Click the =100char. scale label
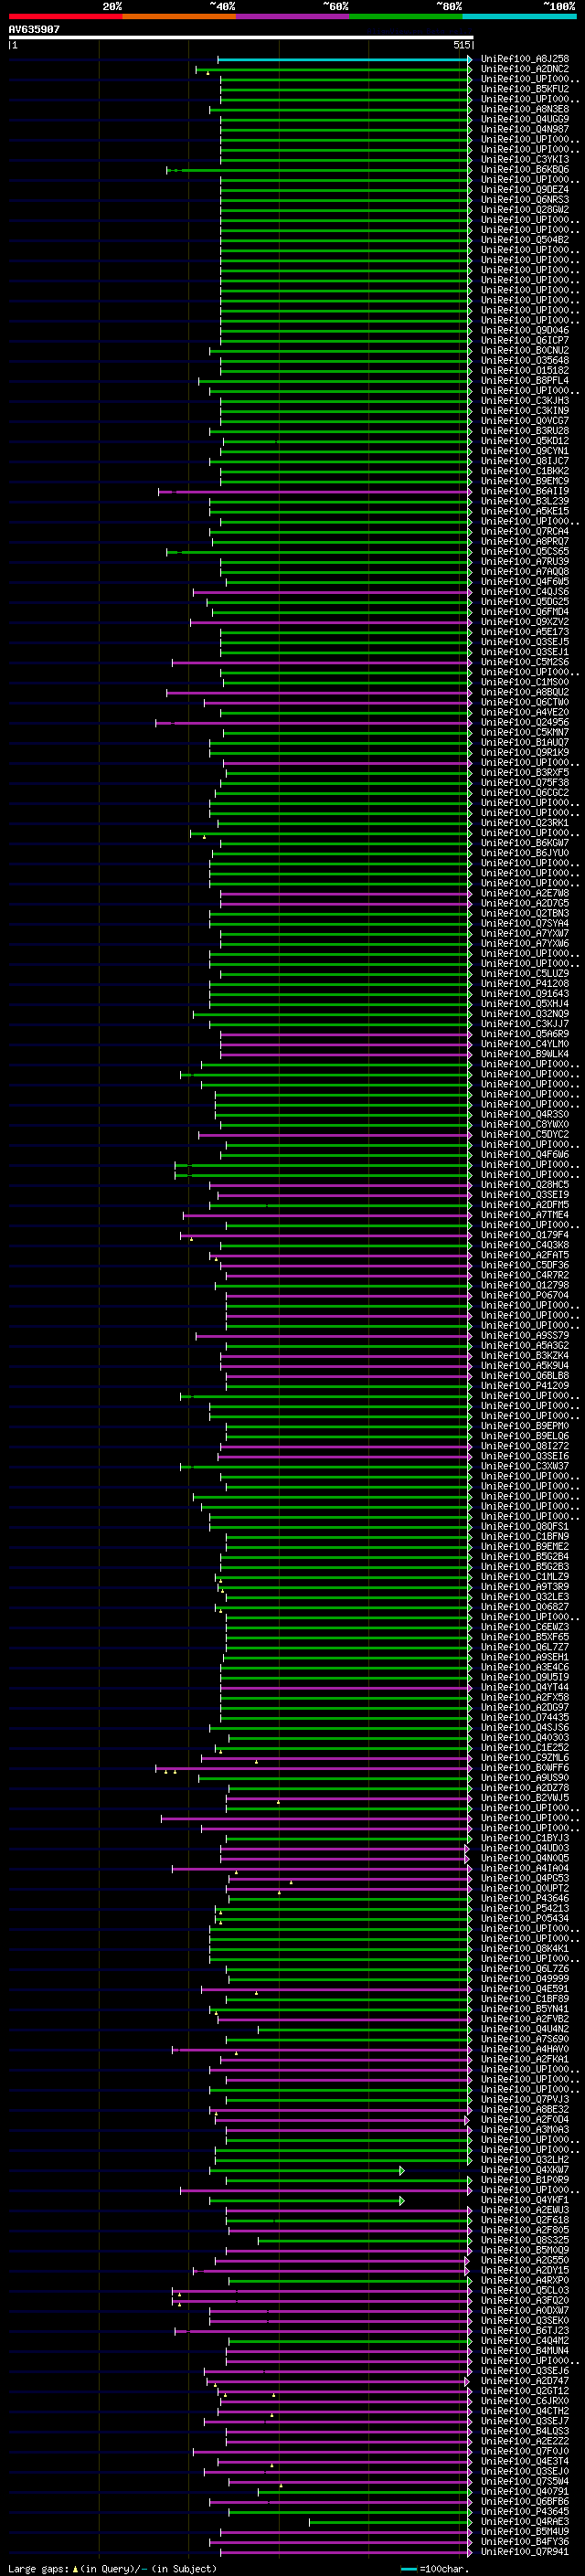Image resolution: width=585 pixels, height=2576 pixels. pos(444,2568)
